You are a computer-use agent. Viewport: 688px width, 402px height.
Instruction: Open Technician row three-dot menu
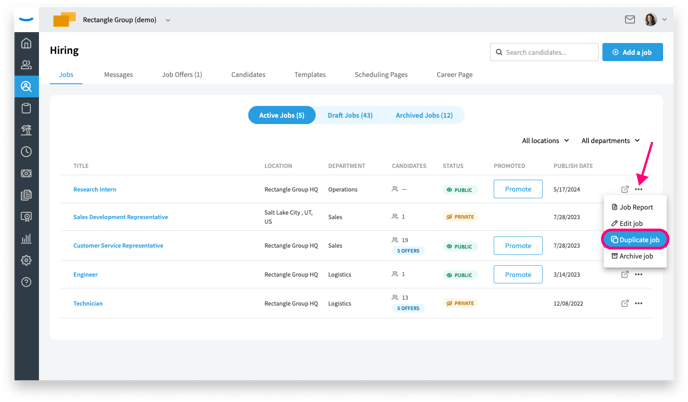point(638,303)
